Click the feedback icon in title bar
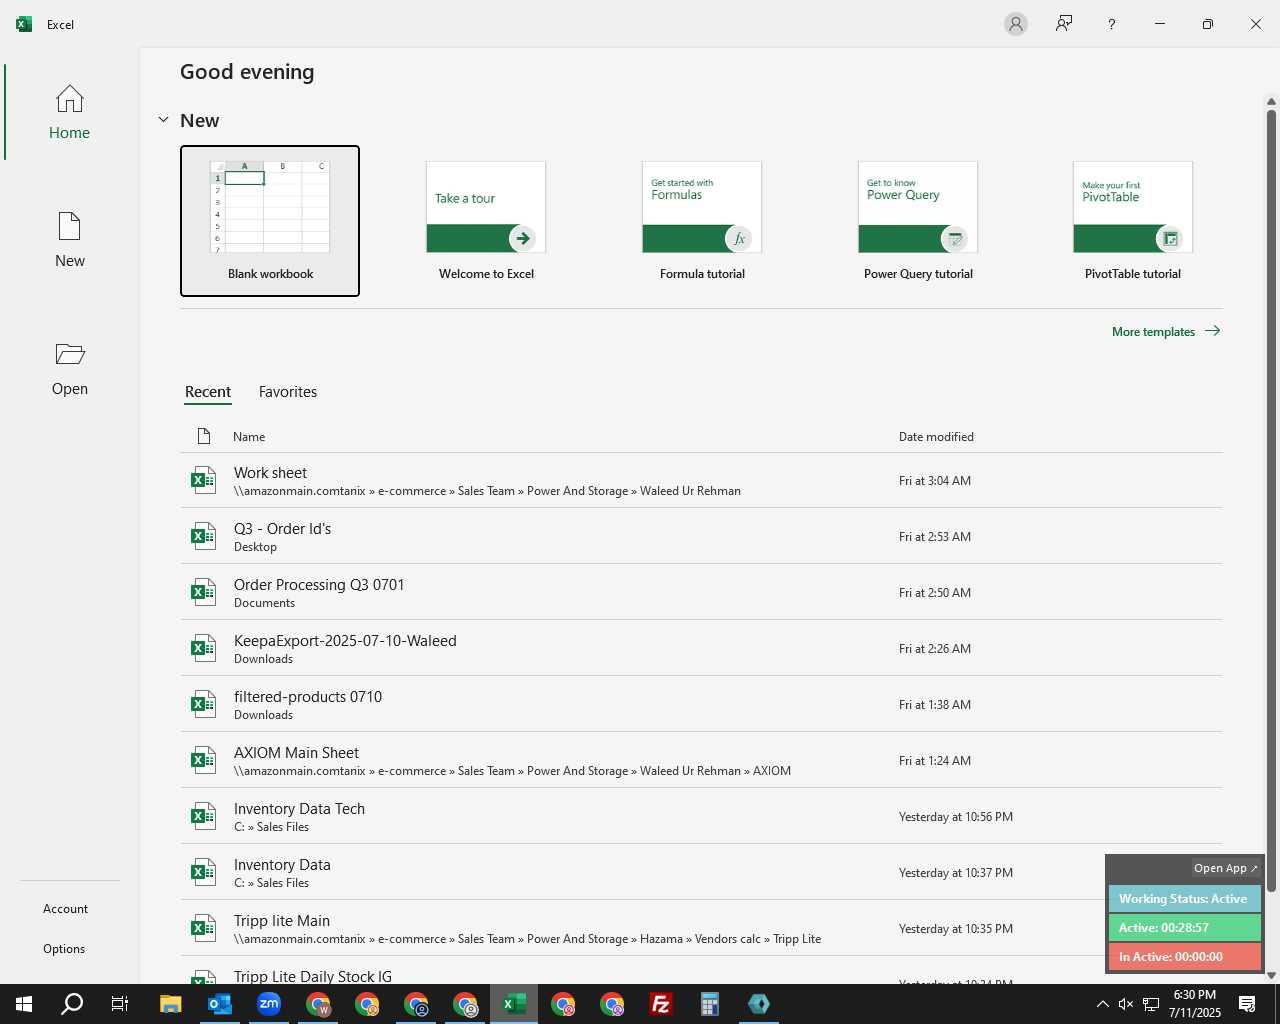 point(1064,24)
